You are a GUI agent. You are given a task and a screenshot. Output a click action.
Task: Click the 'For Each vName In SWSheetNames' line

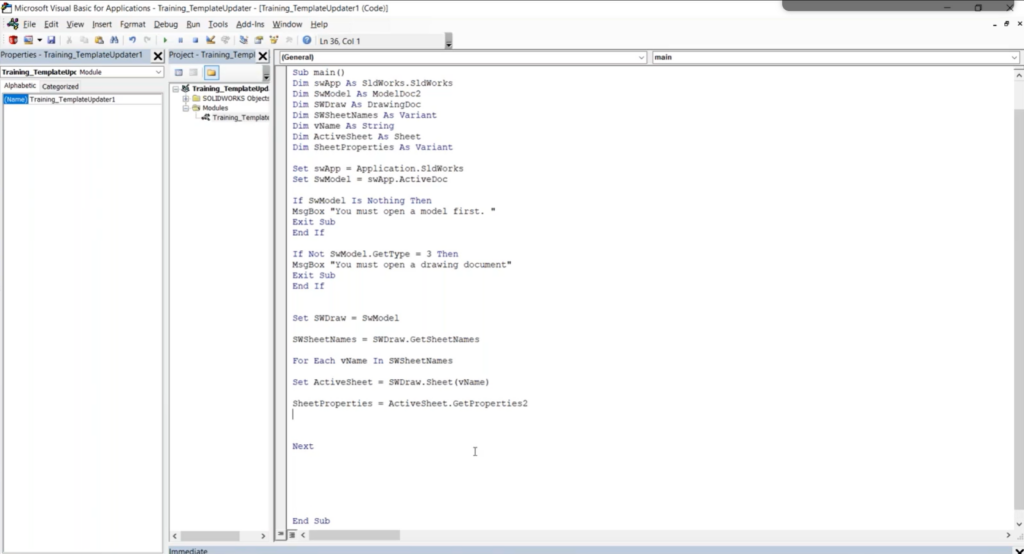pyautogui.click(x=372, y=361)
